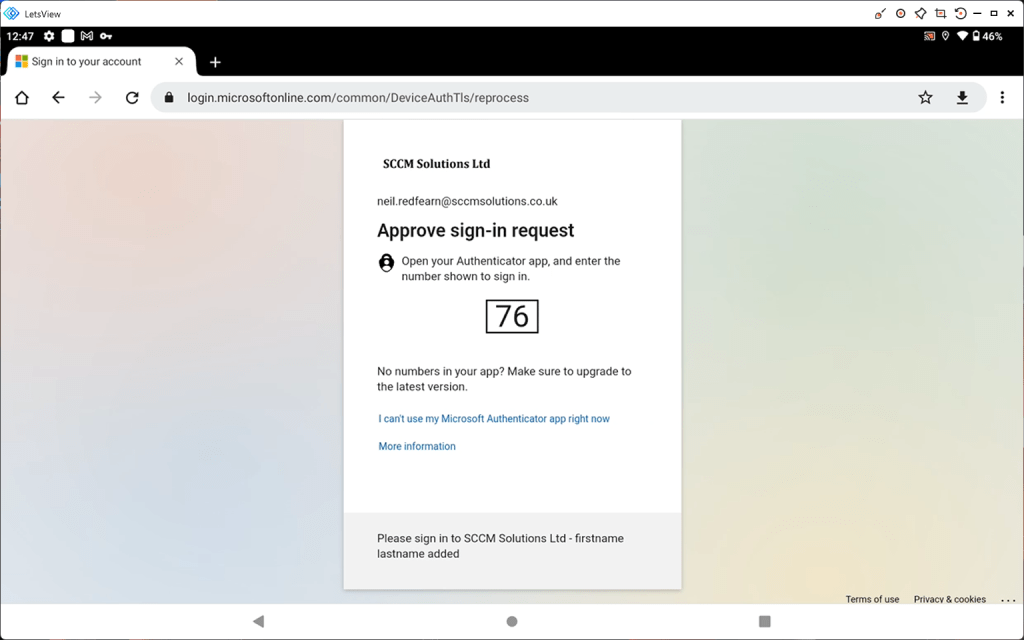Pin the LetsView window on top
1024x640 pixels.
tap(920, 13)
